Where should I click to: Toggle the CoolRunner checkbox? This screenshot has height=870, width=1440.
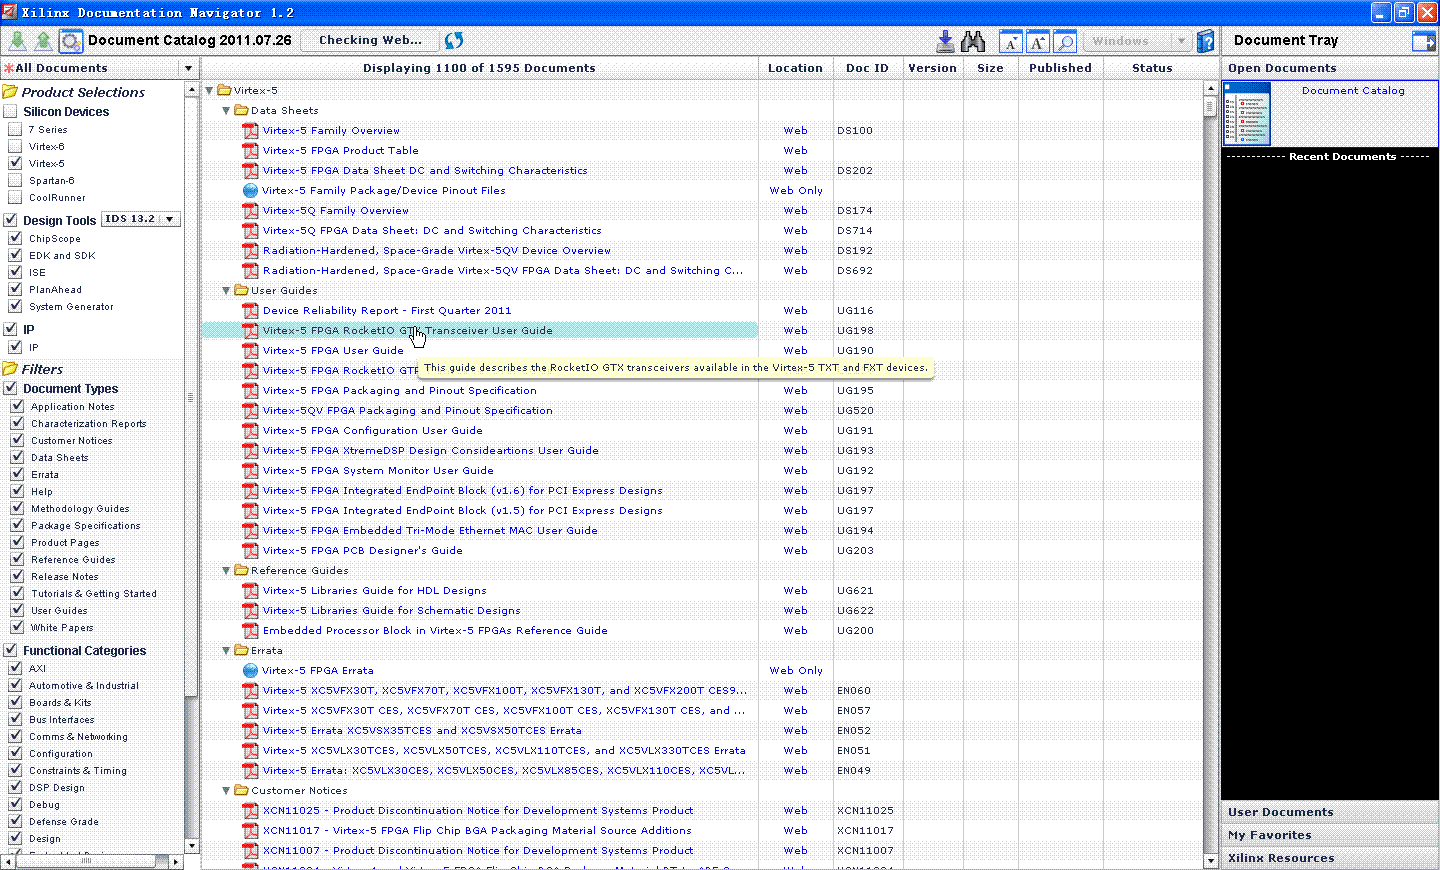click(x=15, y=197)
